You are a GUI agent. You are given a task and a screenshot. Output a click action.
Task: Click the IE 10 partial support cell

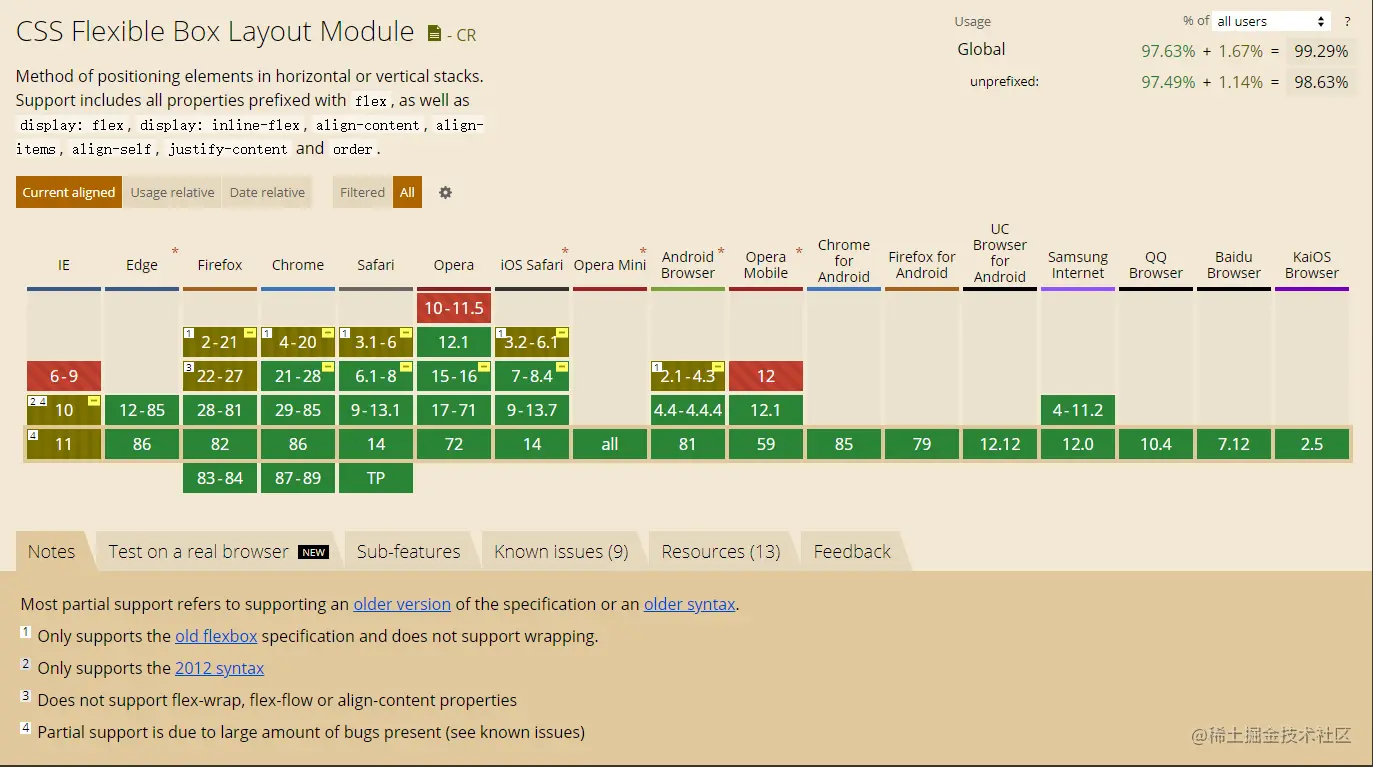tap(64, 410)
